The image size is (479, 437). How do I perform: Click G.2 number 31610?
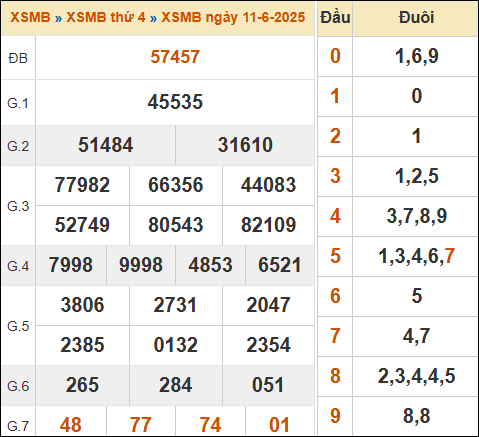[245, 145]
